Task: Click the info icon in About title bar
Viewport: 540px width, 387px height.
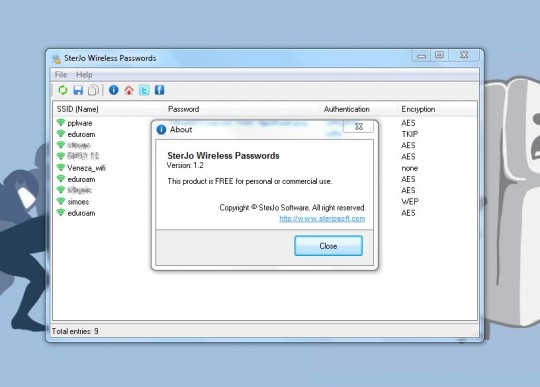Action: 161,129
